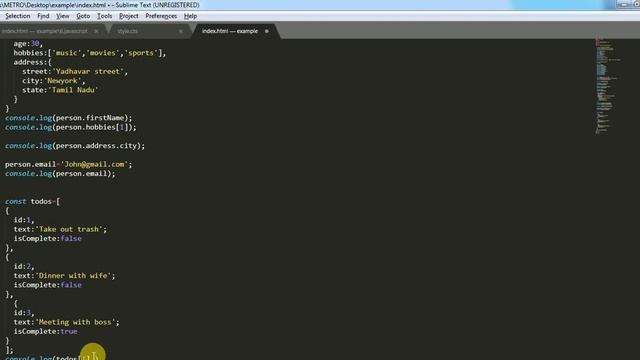Click the text 'Dinner with wife' line
This screenshot has width=640, height=360.
click(64, 276)
